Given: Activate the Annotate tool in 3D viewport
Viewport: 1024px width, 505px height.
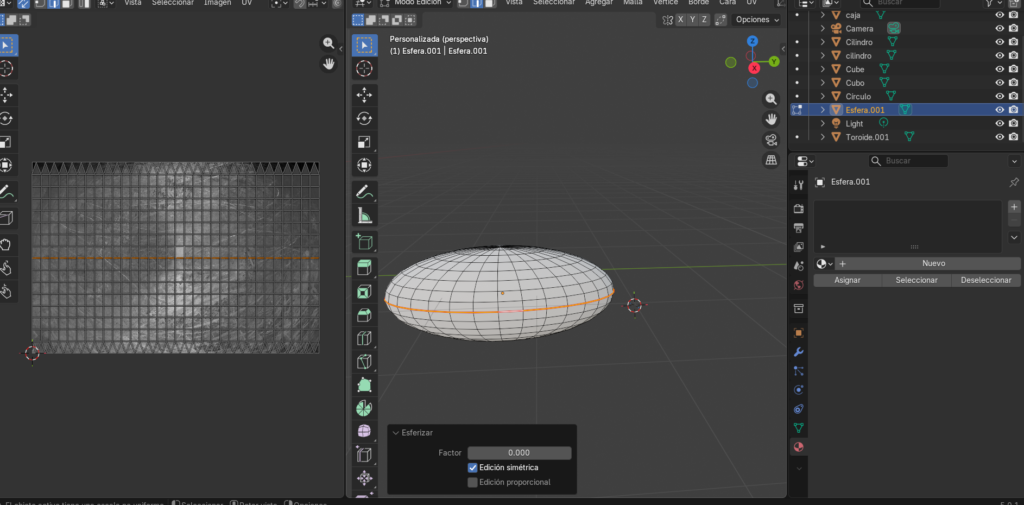Looking at the screenshot, I should (364, 191).
